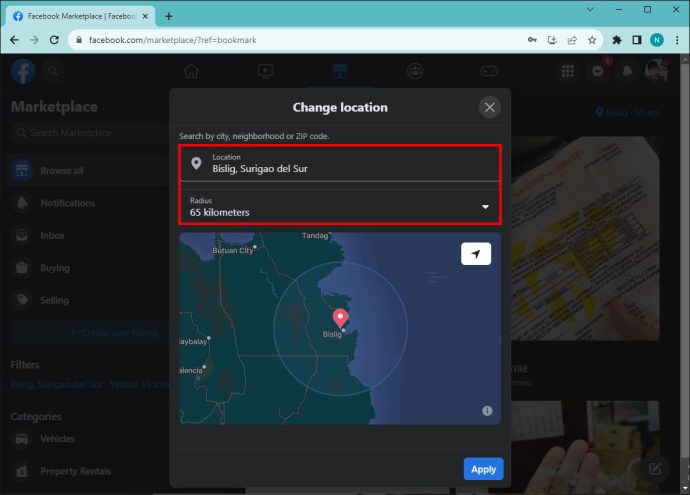This screenshot has width=690, height=495.
Task: Open the Chrome extensions puzzle icon
Action: pos(617,40)
